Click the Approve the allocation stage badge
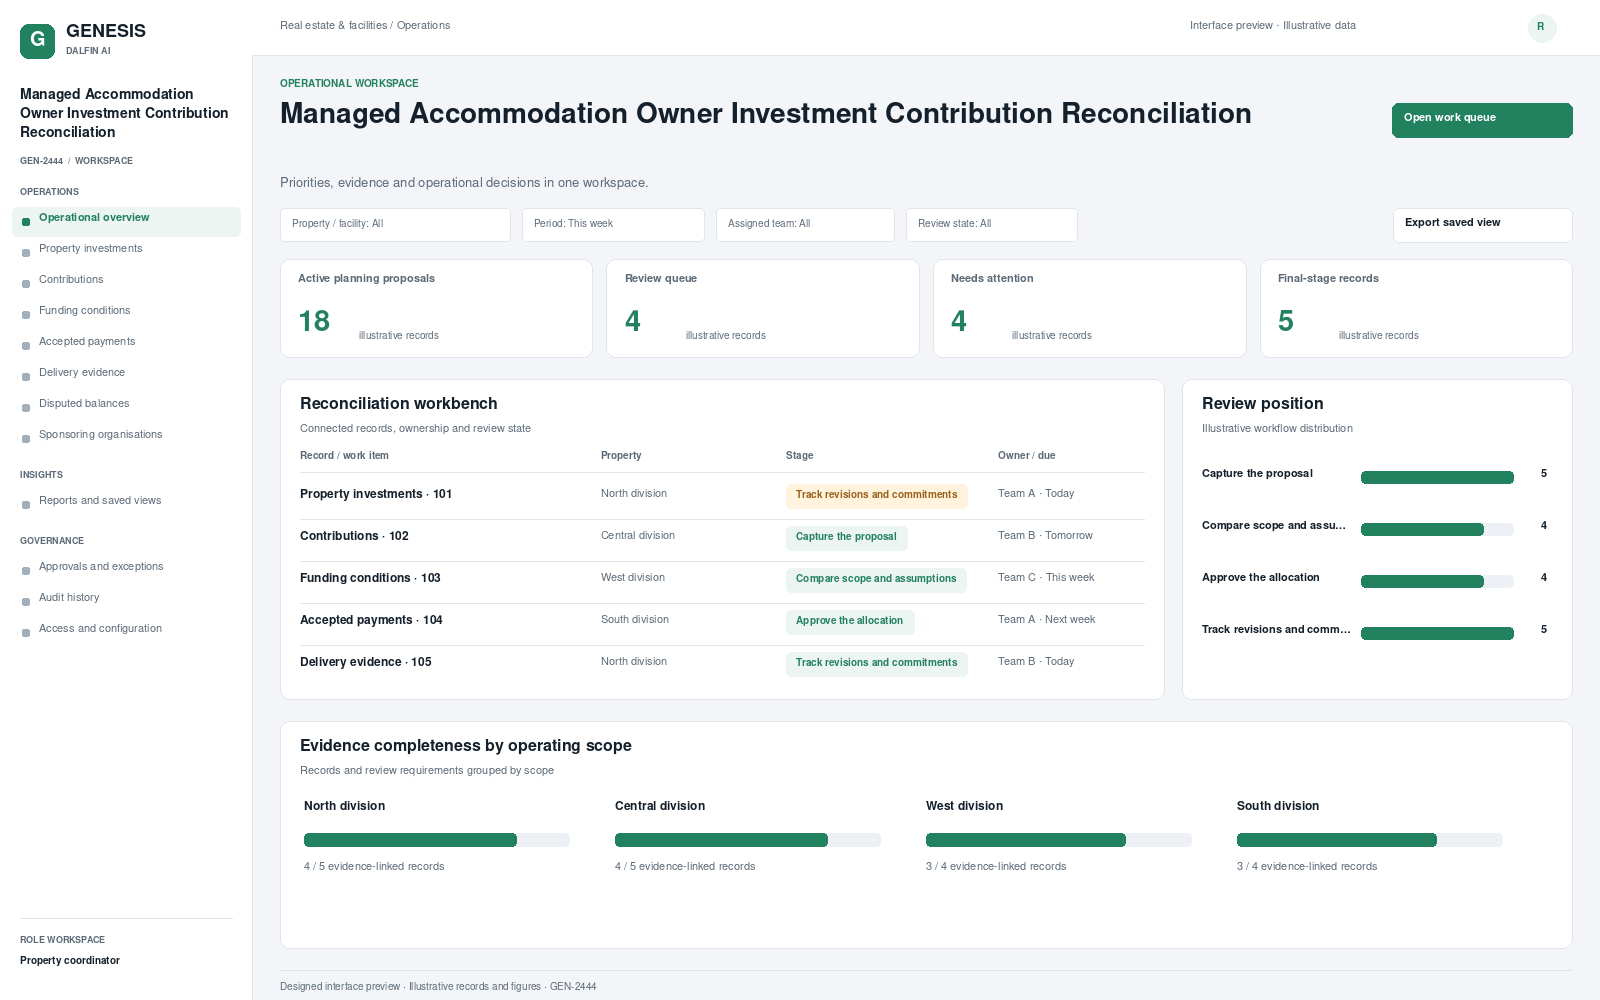This screenshot has height=1000, width=1600. tap(850, 622)
